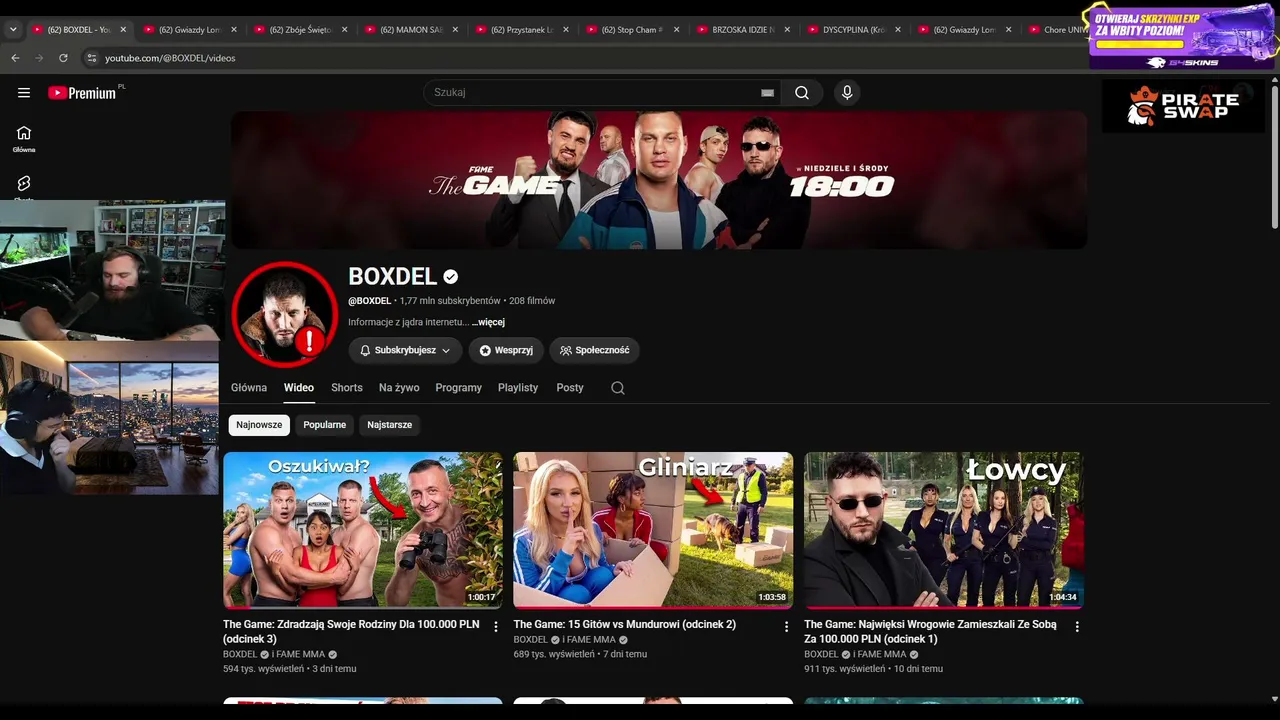Select the Najstarsze filter chip
This screenshot has height=720, width=1280.
pyautogui.click(x=389, y=425)
